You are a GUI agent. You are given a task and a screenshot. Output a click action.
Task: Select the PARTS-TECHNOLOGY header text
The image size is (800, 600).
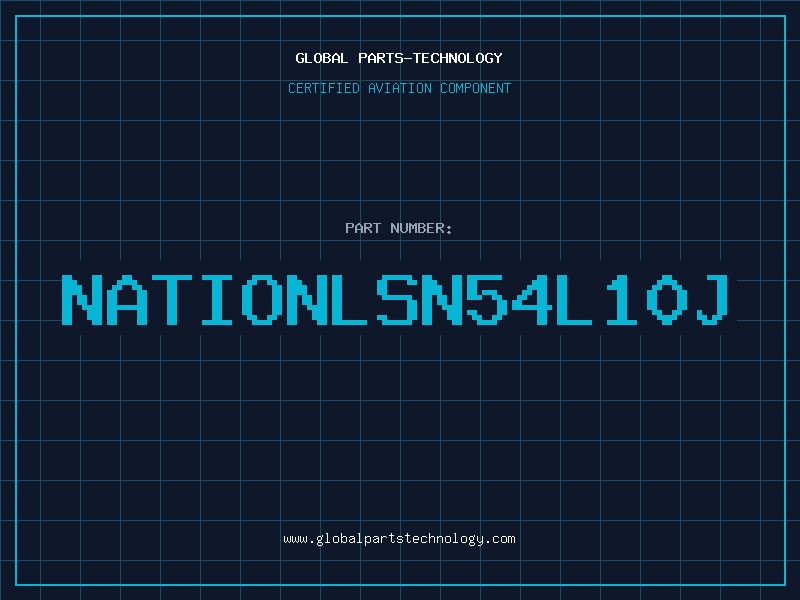(x=430, y=58)
